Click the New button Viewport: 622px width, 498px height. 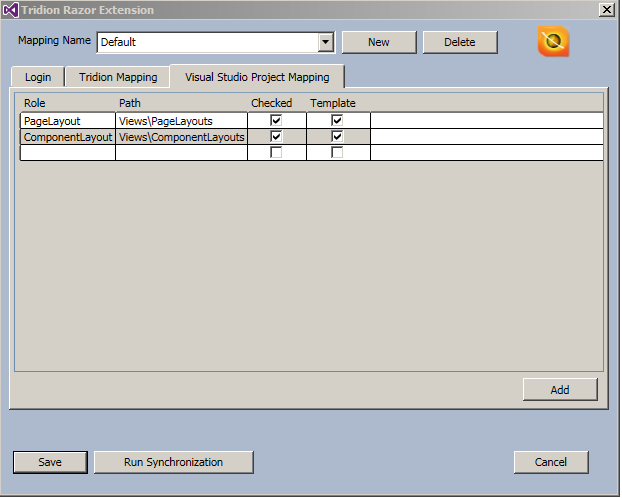[x=379, y=42]
